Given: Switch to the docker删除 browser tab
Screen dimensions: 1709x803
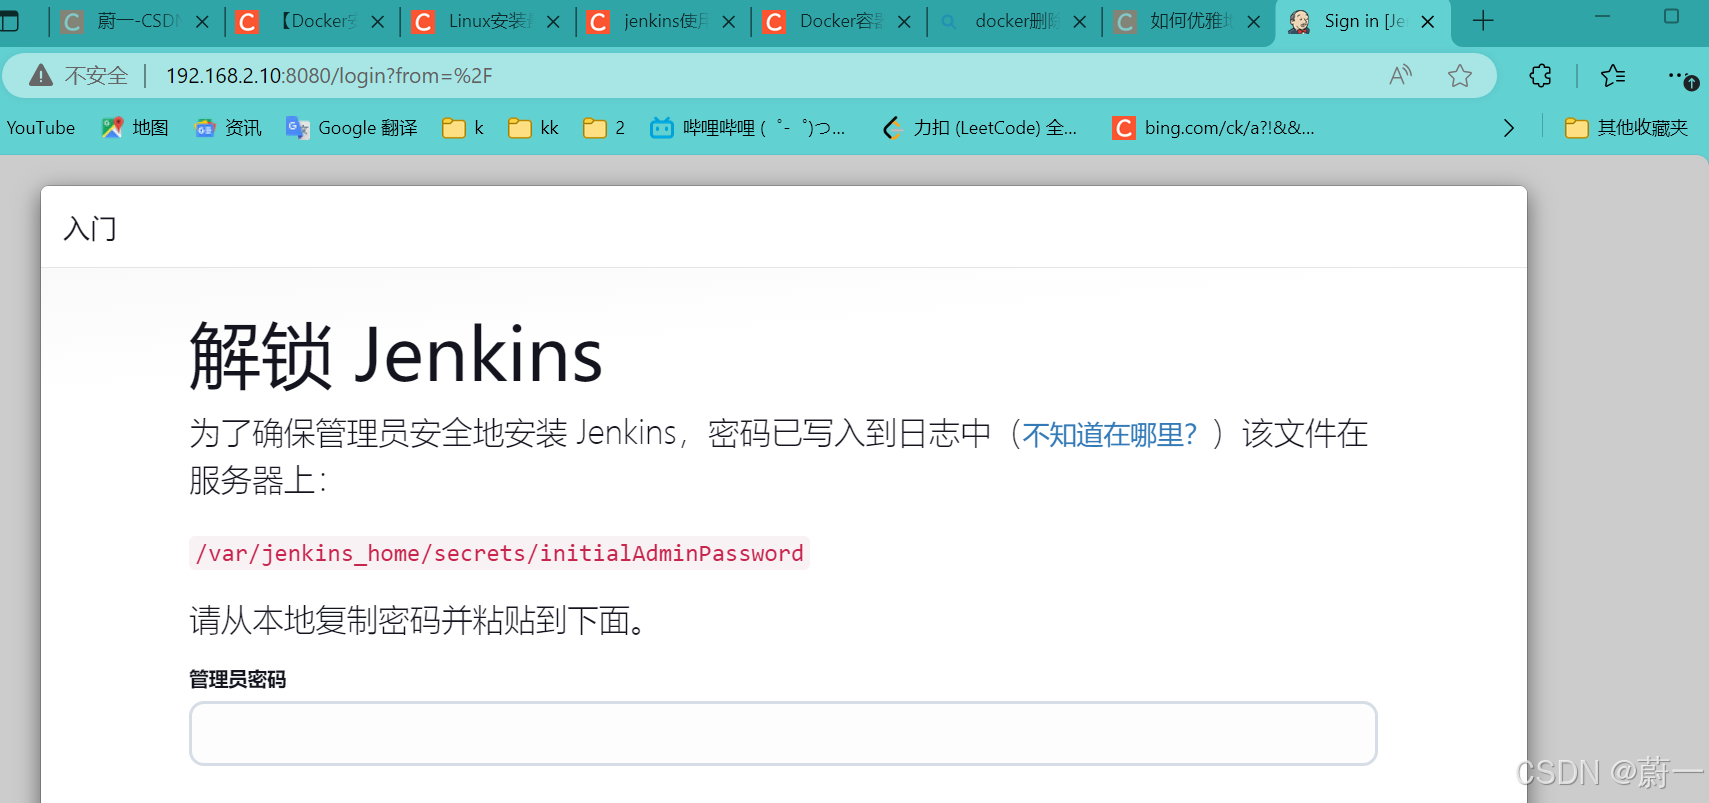Looking at the screenshot, I should click(x=1013, y=21).
